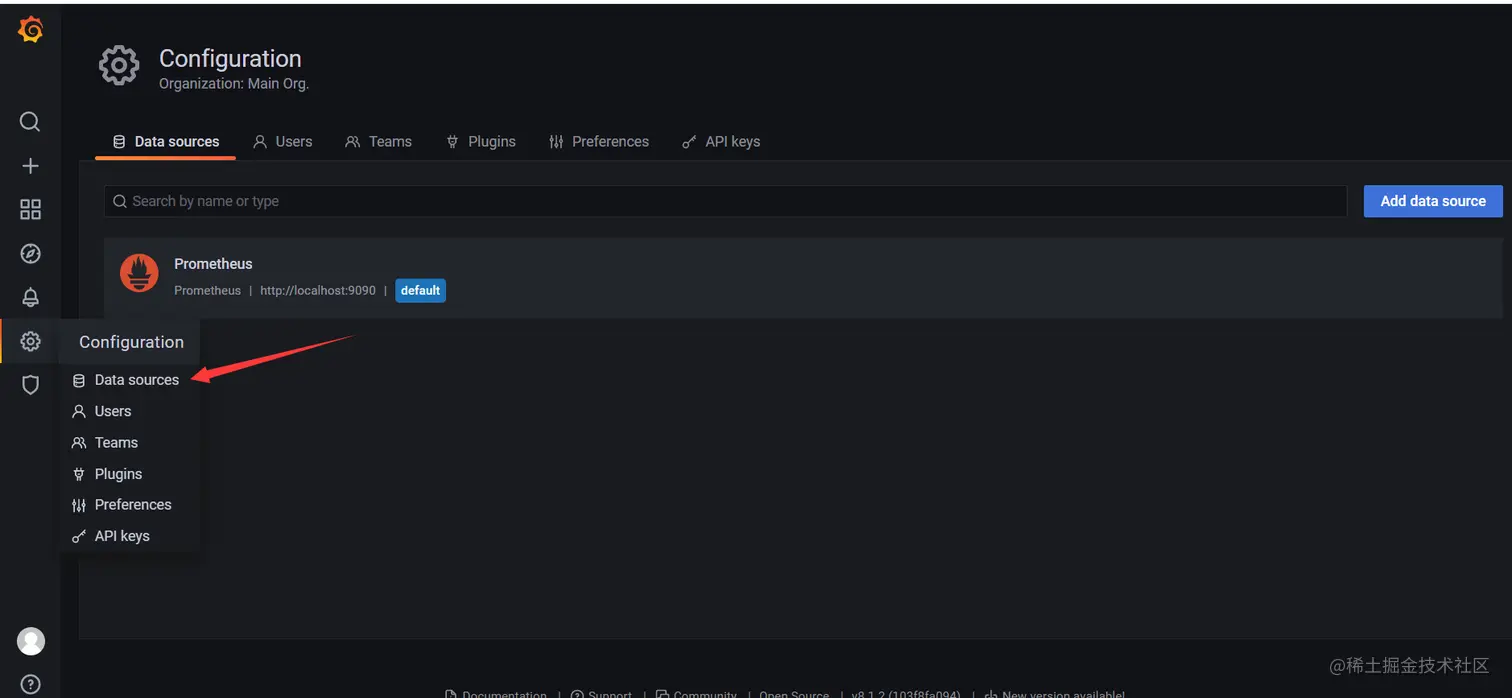Open the Search dashboards sidebar icon
Viewport: 1512px width, 698px height.
[x=30, y=122]
